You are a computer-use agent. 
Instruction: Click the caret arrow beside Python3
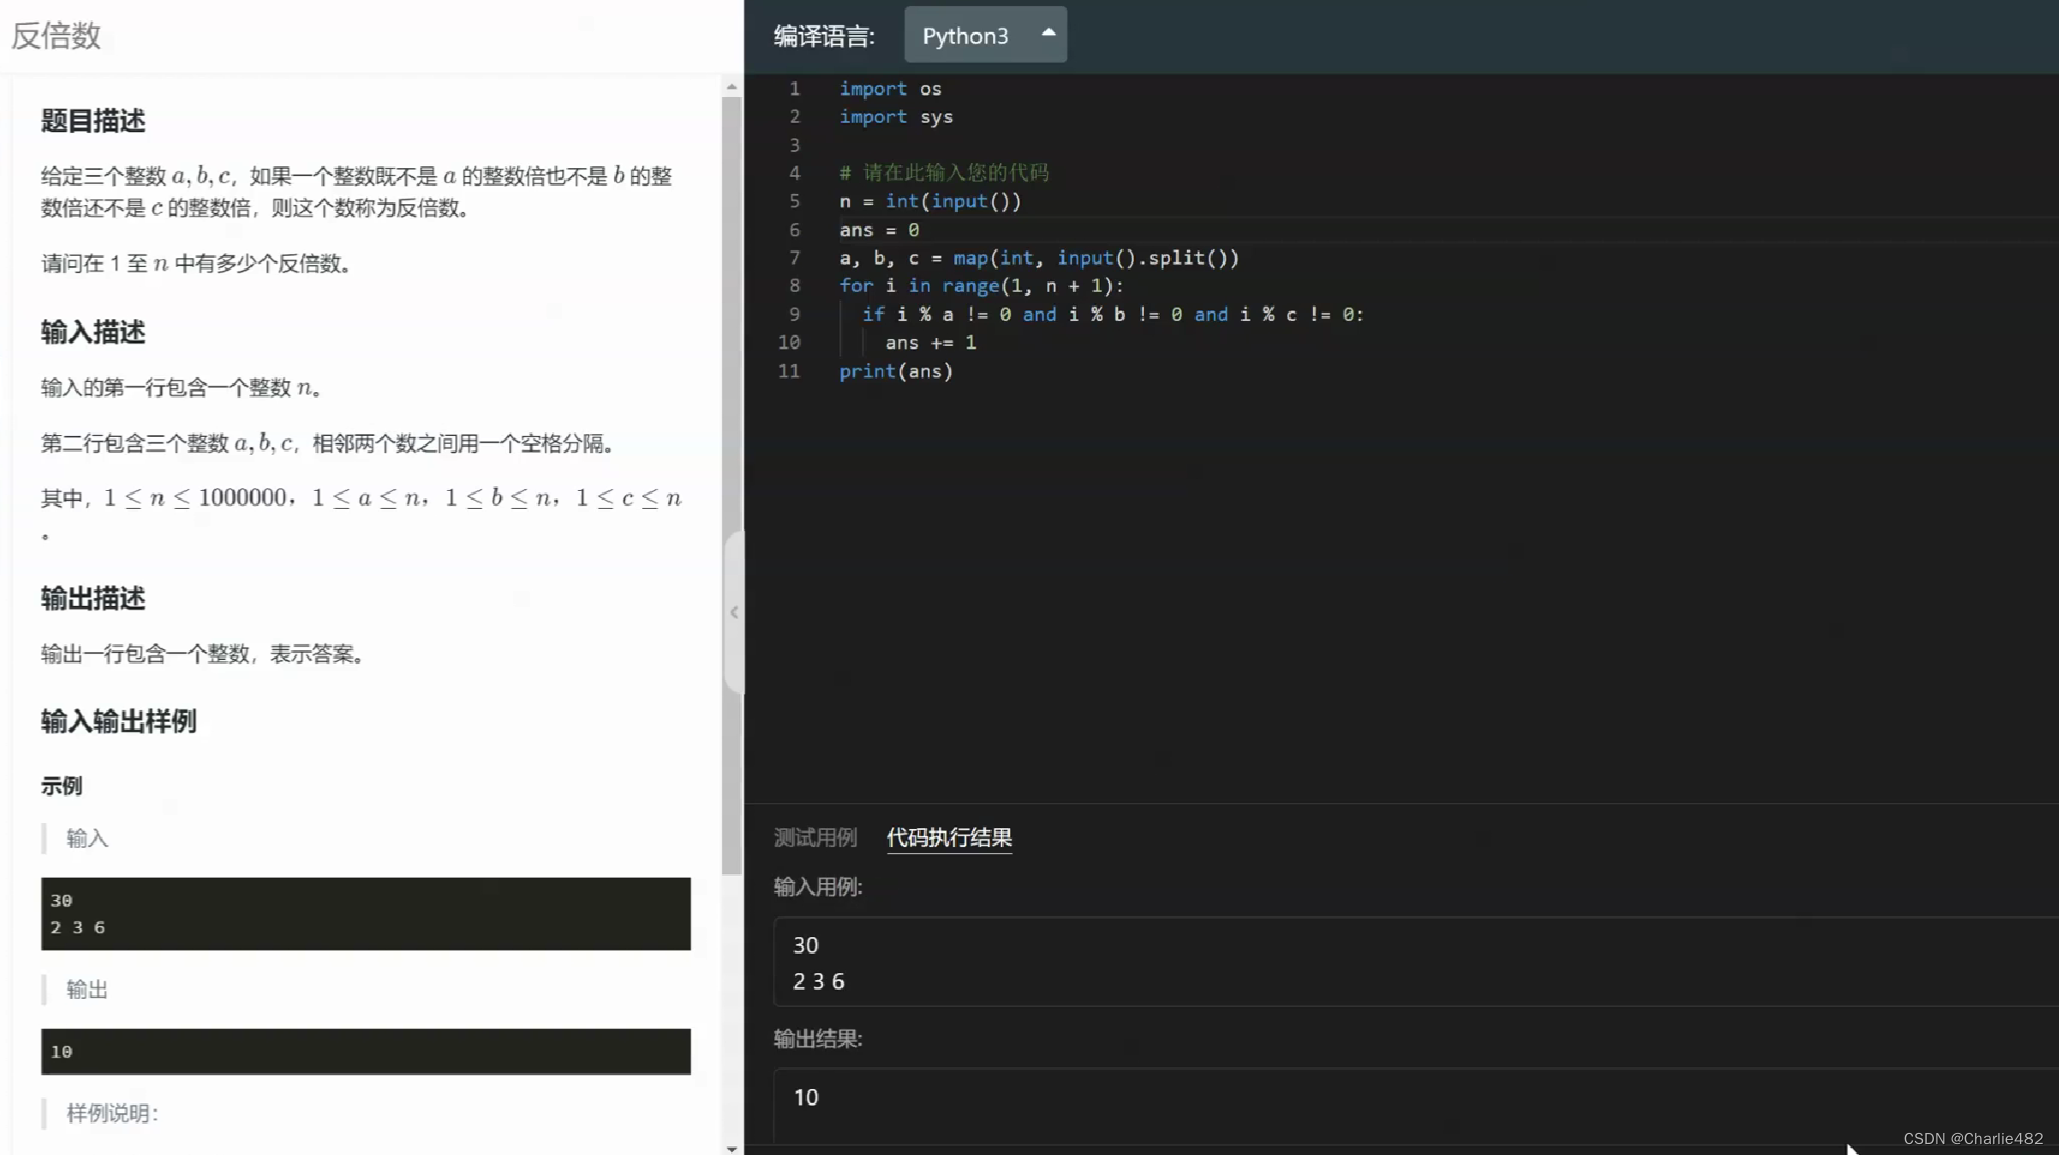click(1048, 33)
